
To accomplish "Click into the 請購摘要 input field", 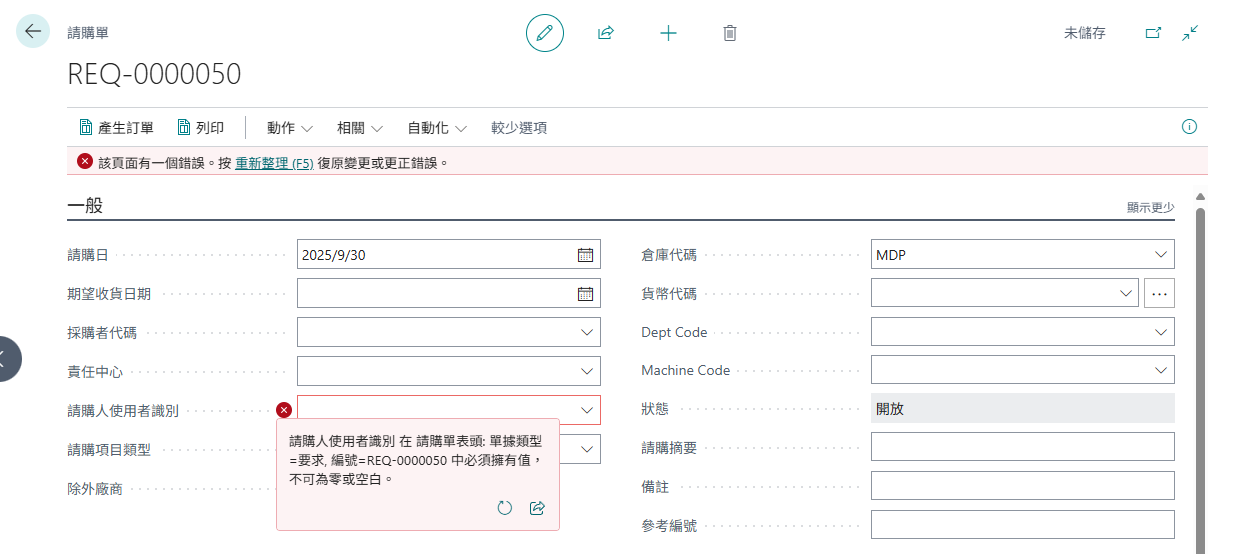I will pyautogui.click(x=1023, y=447).
